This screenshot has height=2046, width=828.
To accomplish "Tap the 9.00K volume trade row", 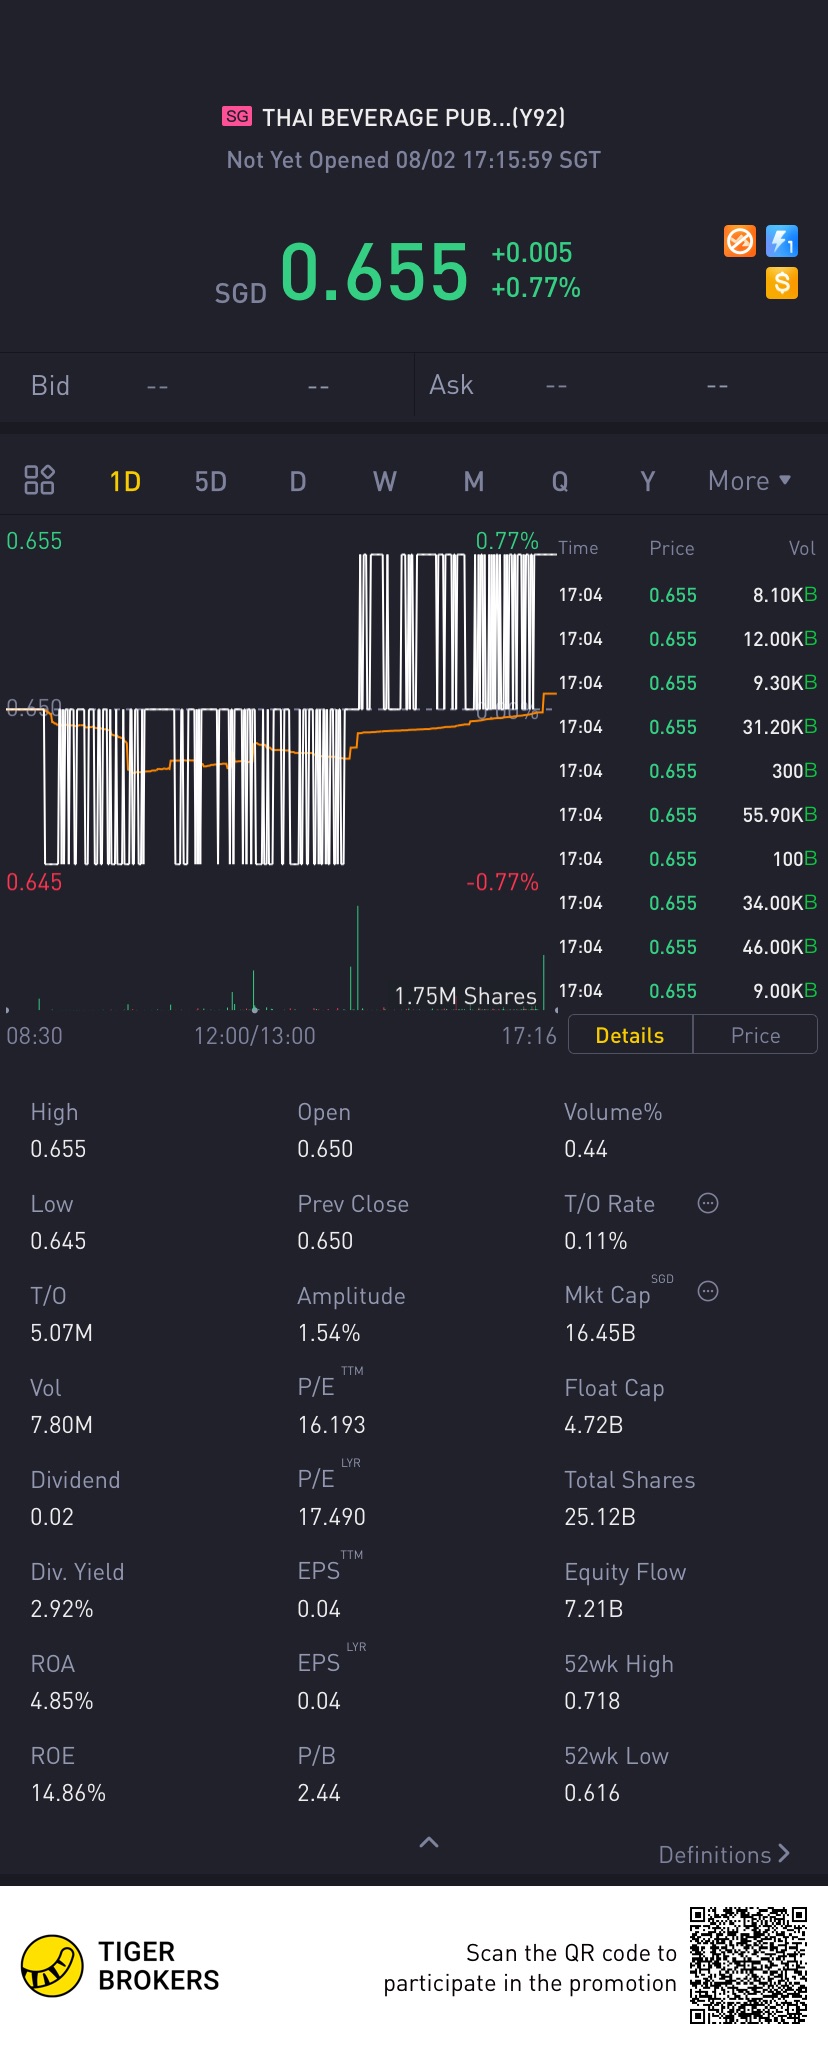I will pos(687,991).
